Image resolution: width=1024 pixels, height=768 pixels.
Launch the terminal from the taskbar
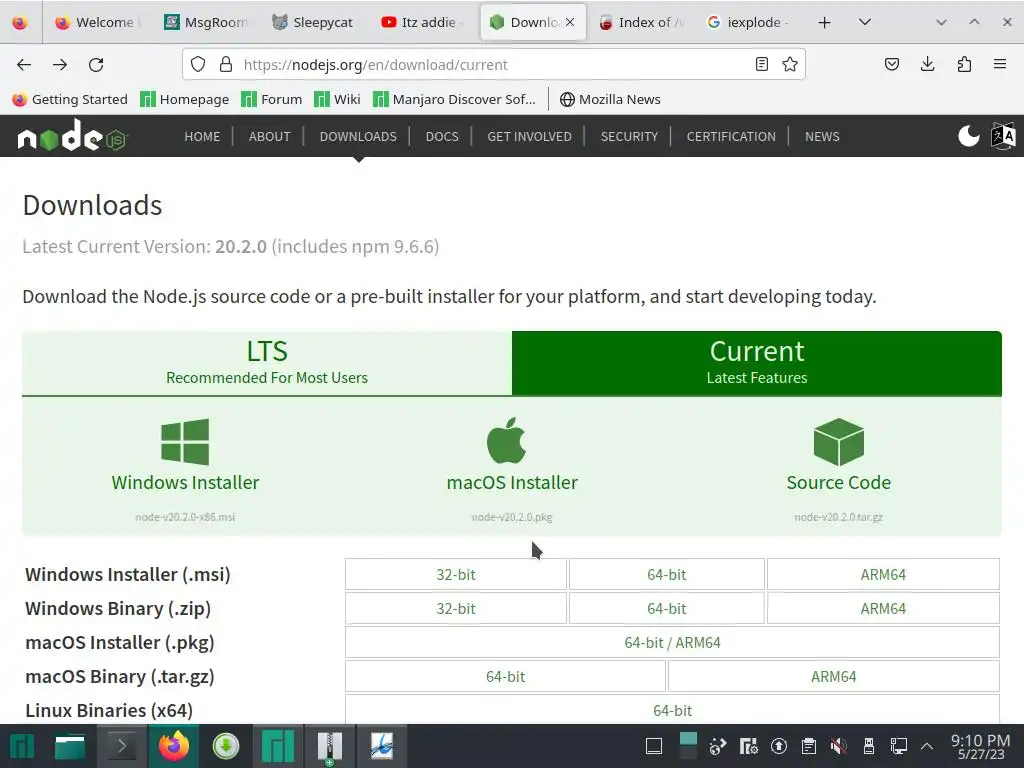[121, 746]
